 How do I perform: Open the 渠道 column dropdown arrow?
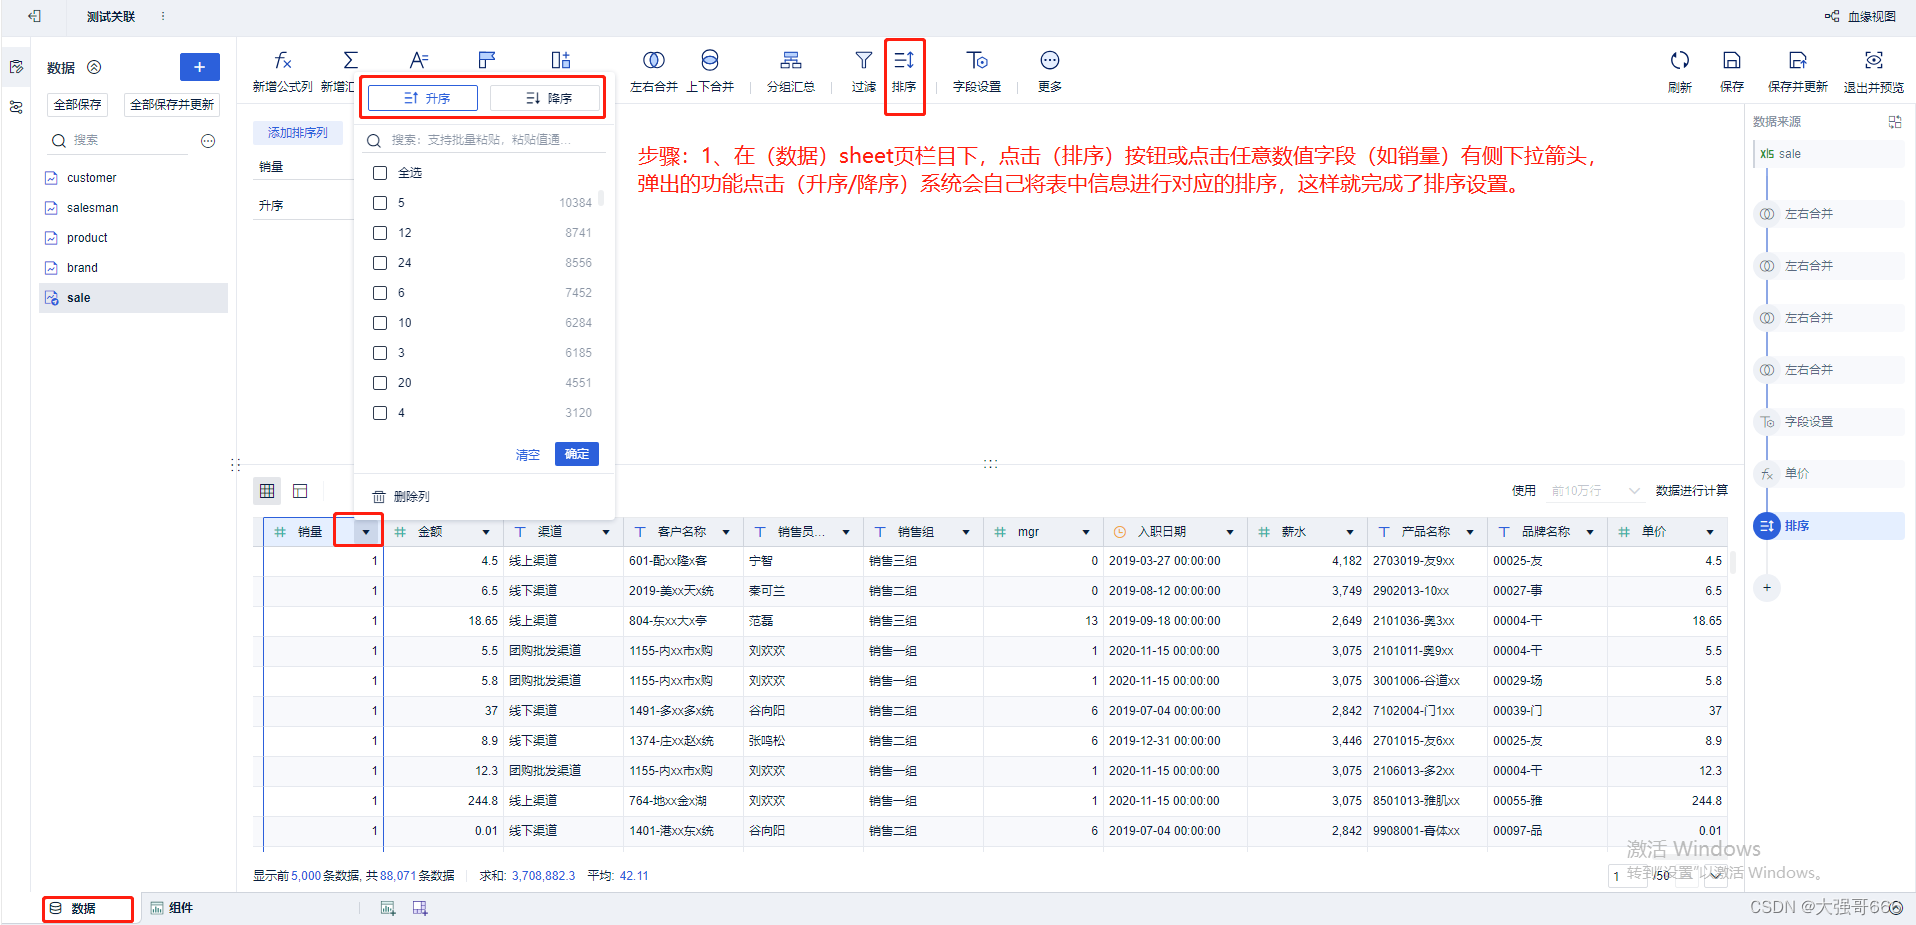(x=606, y=532)
